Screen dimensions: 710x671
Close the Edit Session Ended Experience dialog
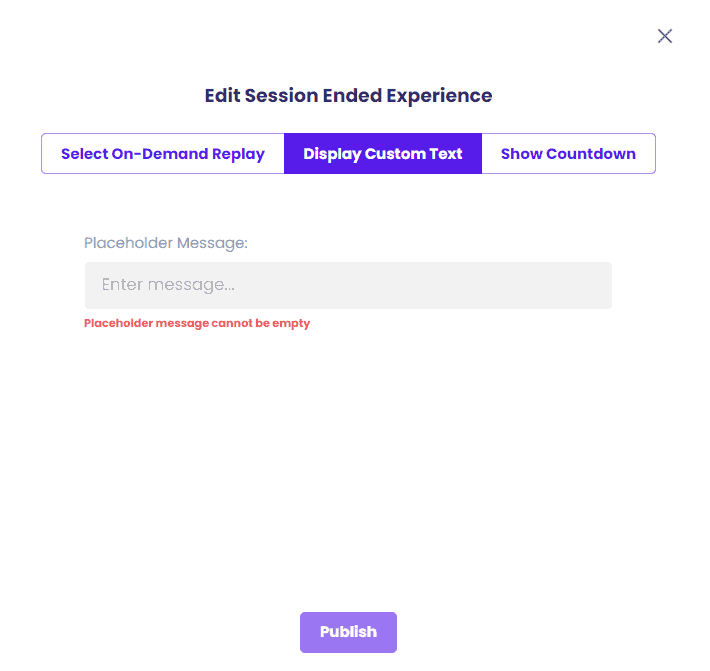pyautogui.click(x=665, y=36)
